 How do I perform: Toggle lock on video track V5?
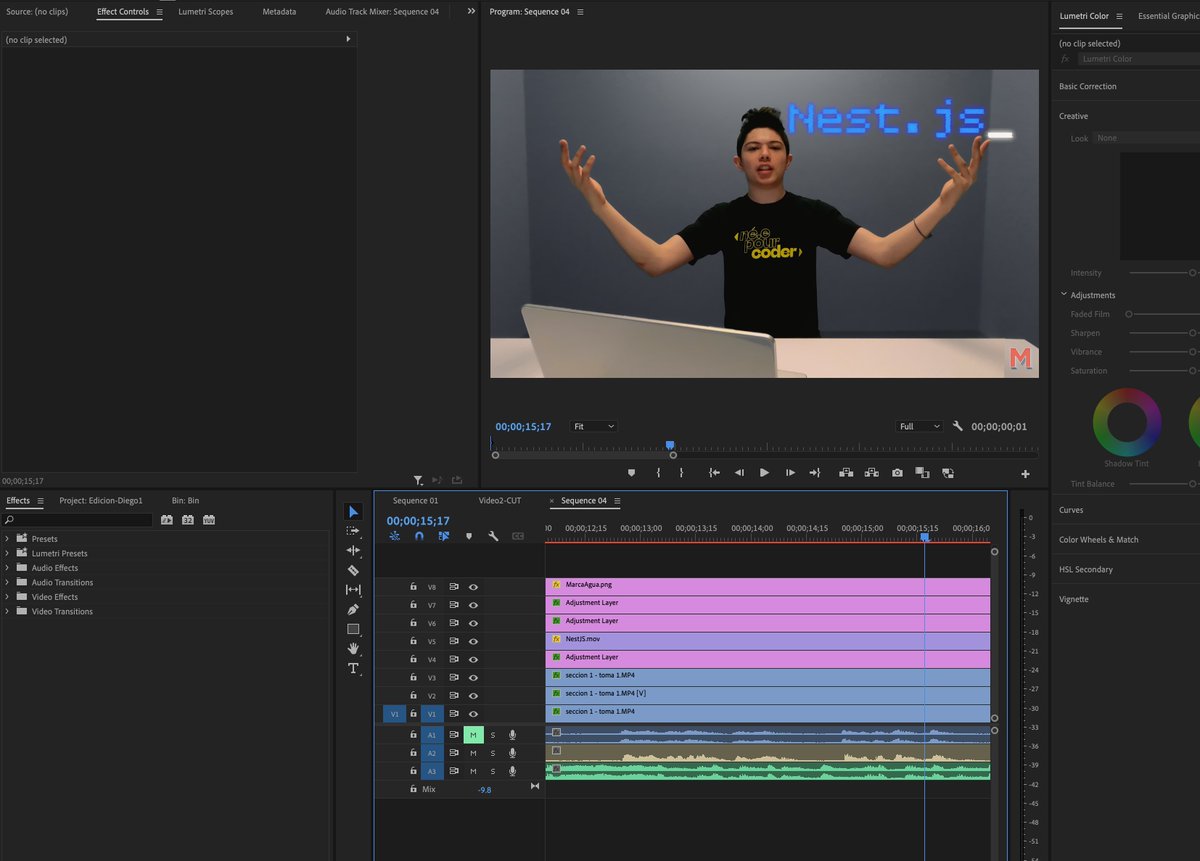413,641
